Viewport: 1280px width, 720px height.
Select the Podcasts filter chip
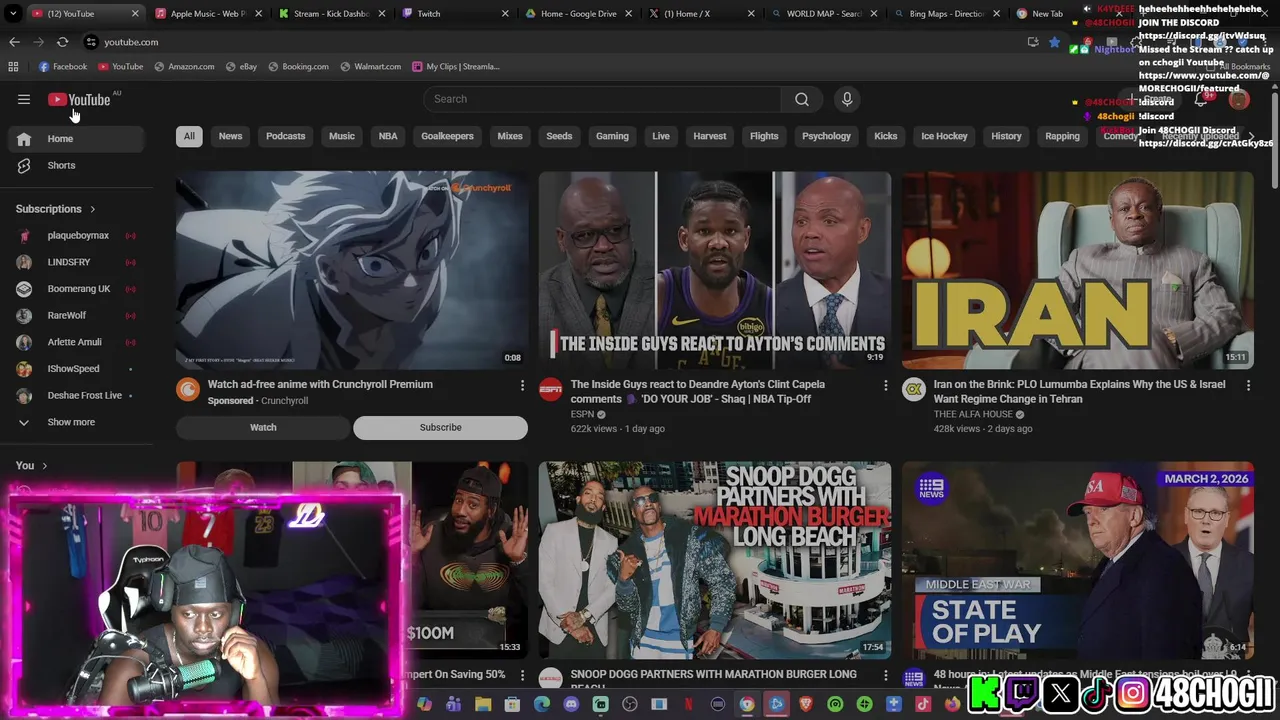pyautogui.click(x=286, y=136)
